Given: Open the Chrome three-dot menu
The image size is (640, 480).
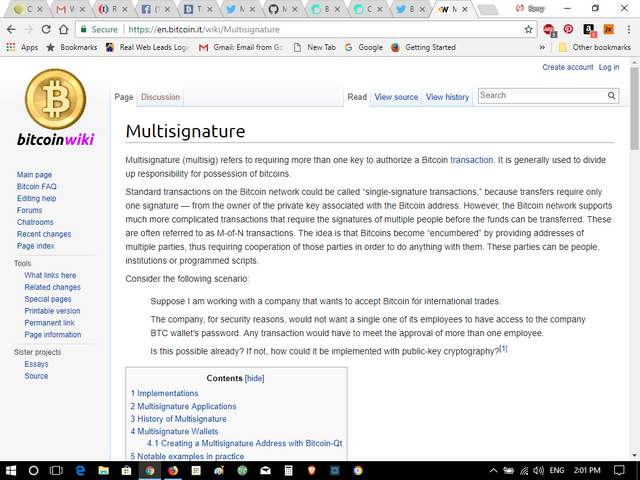Looking at the screenshot, I should click(x=629, y=29).
